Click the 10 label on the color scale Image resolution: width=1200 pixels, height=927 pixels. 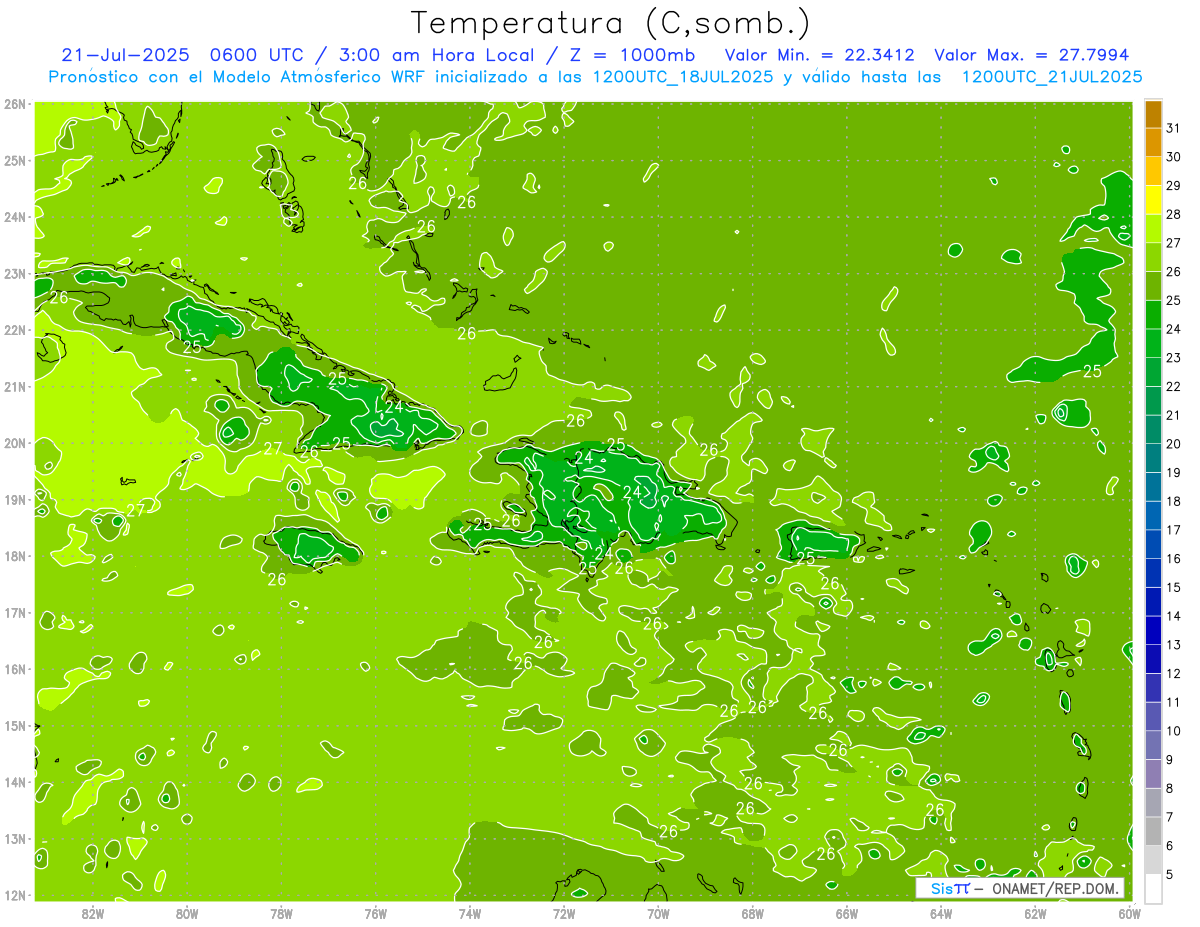tap(1173, 731)
